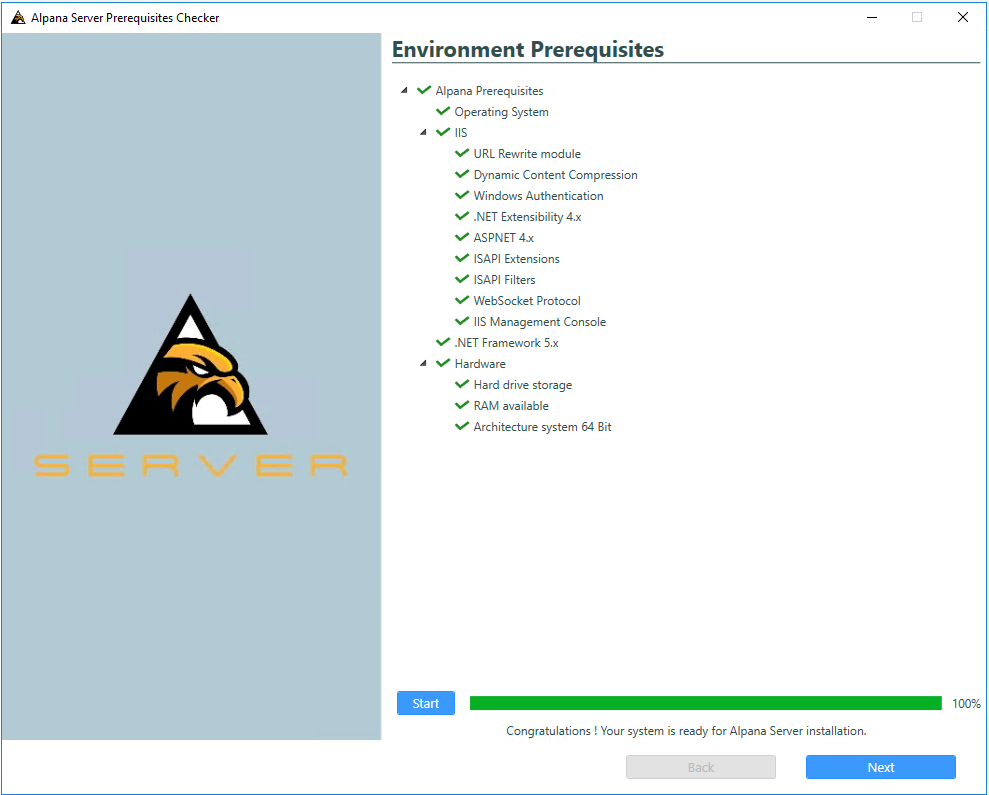
Task: Click the 100% progress label
Action: point(966,704)
